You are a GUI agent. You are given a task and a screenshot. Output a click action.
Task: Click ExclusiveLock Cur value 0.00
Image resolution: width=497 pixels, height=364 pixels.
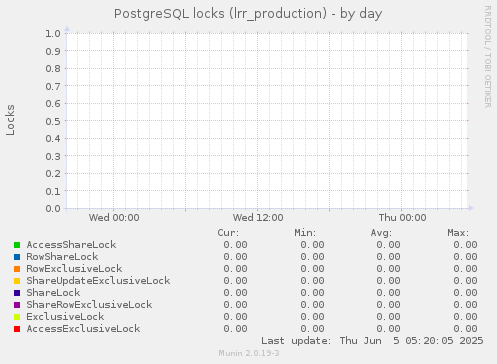235,317
